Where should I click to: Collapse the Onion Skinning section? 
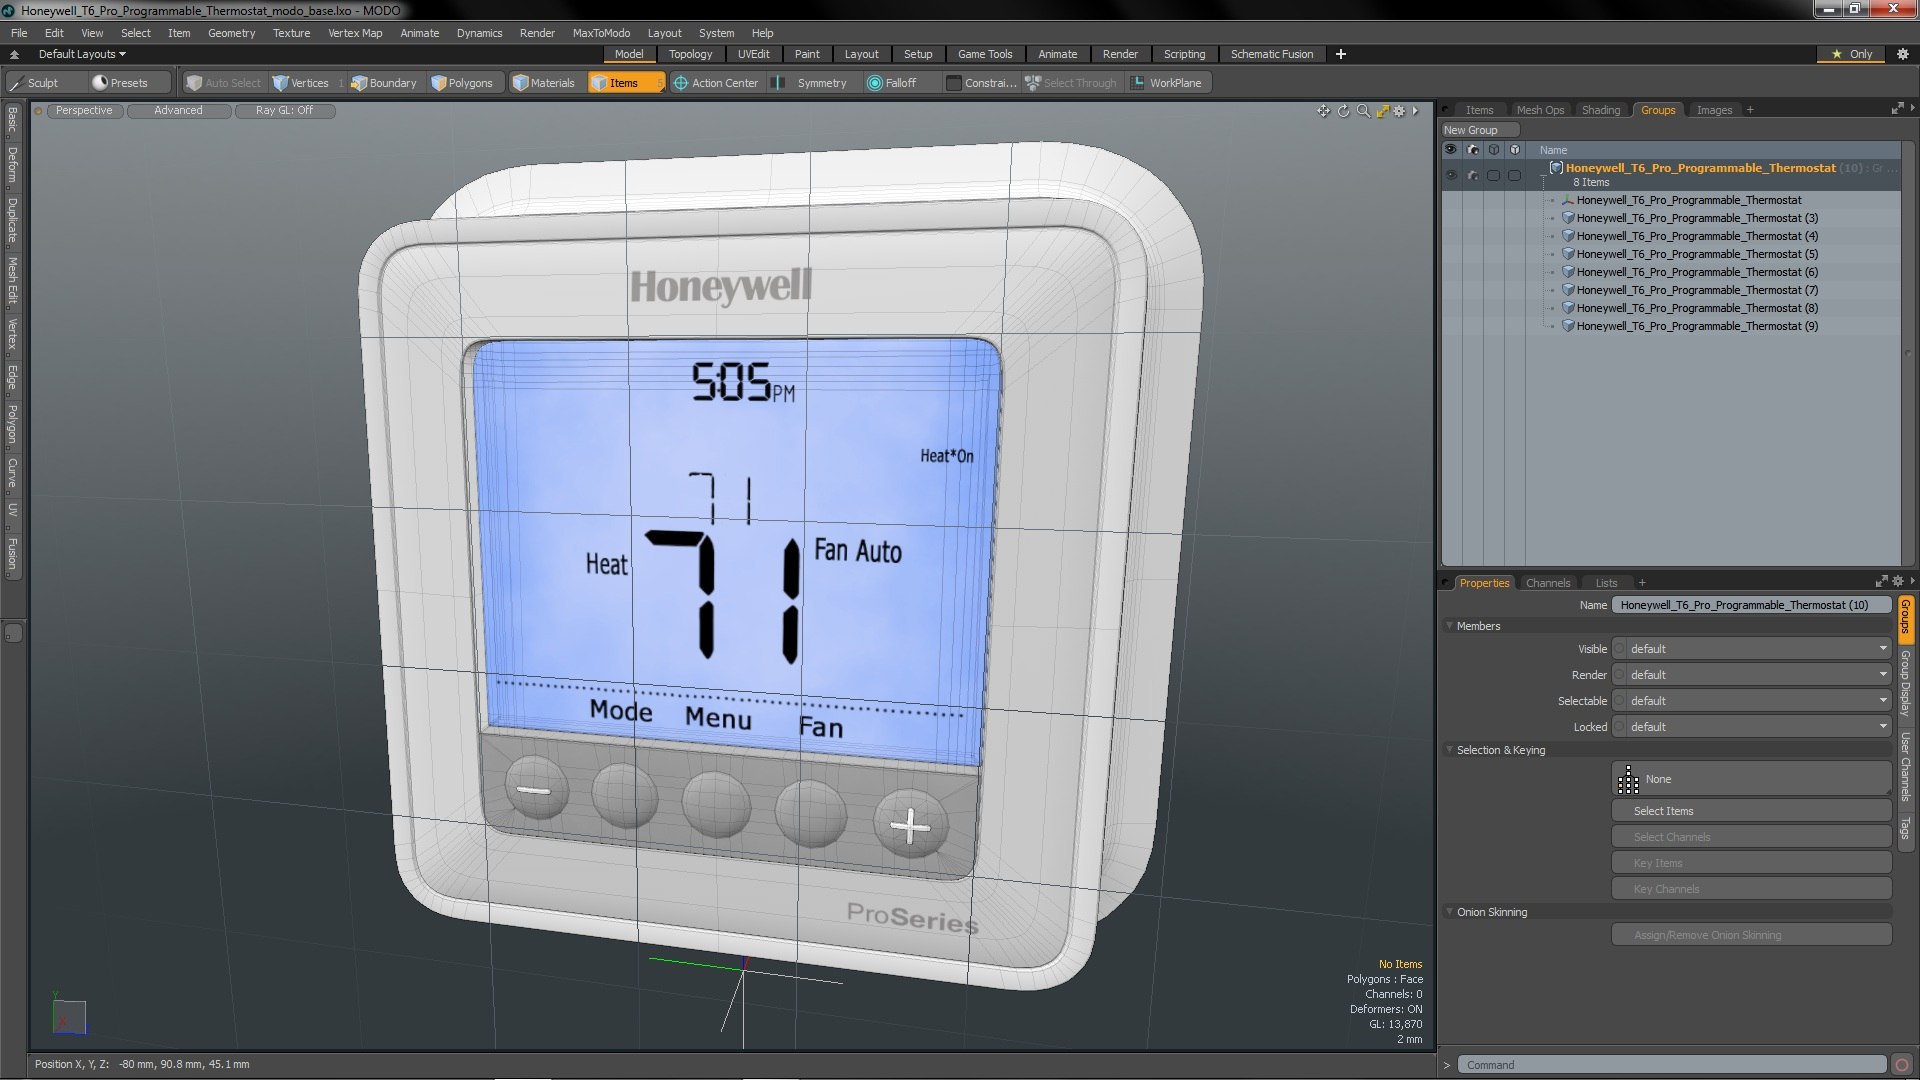(1449, 912)
